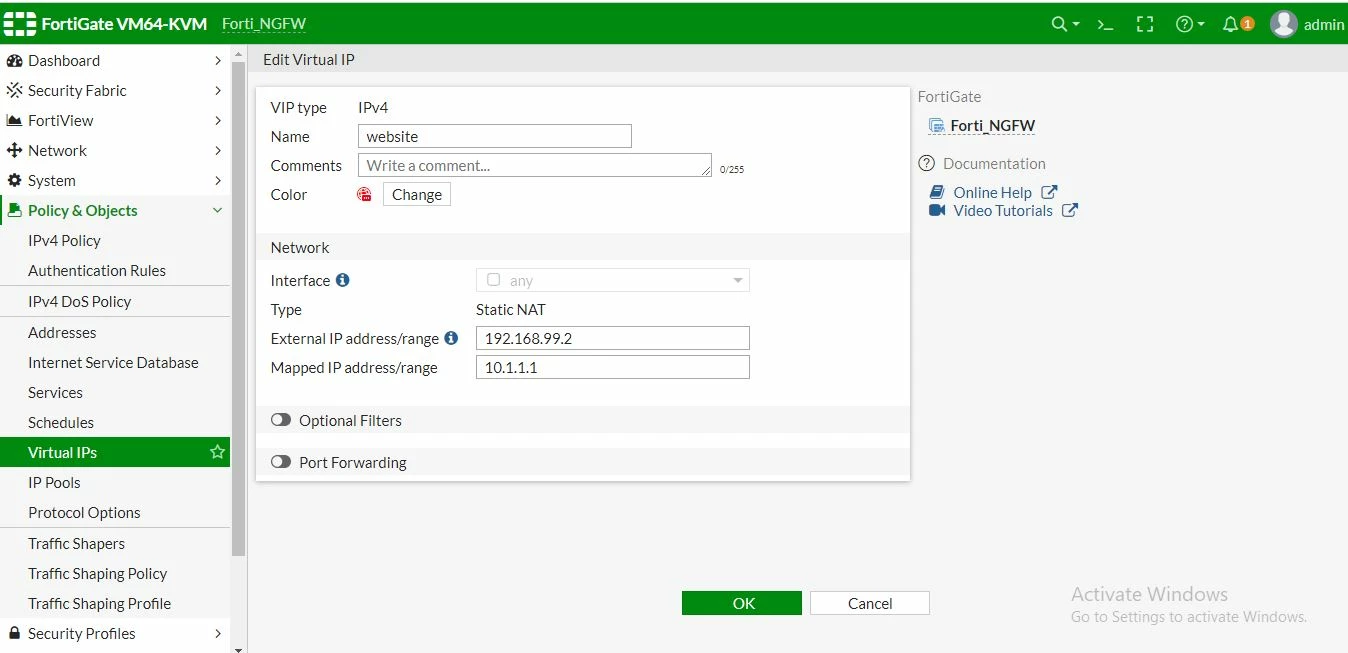Expand the FortiView chevron
This screenshot has width=1348, height=653.
pyautogui.click(x=218, y=121)
